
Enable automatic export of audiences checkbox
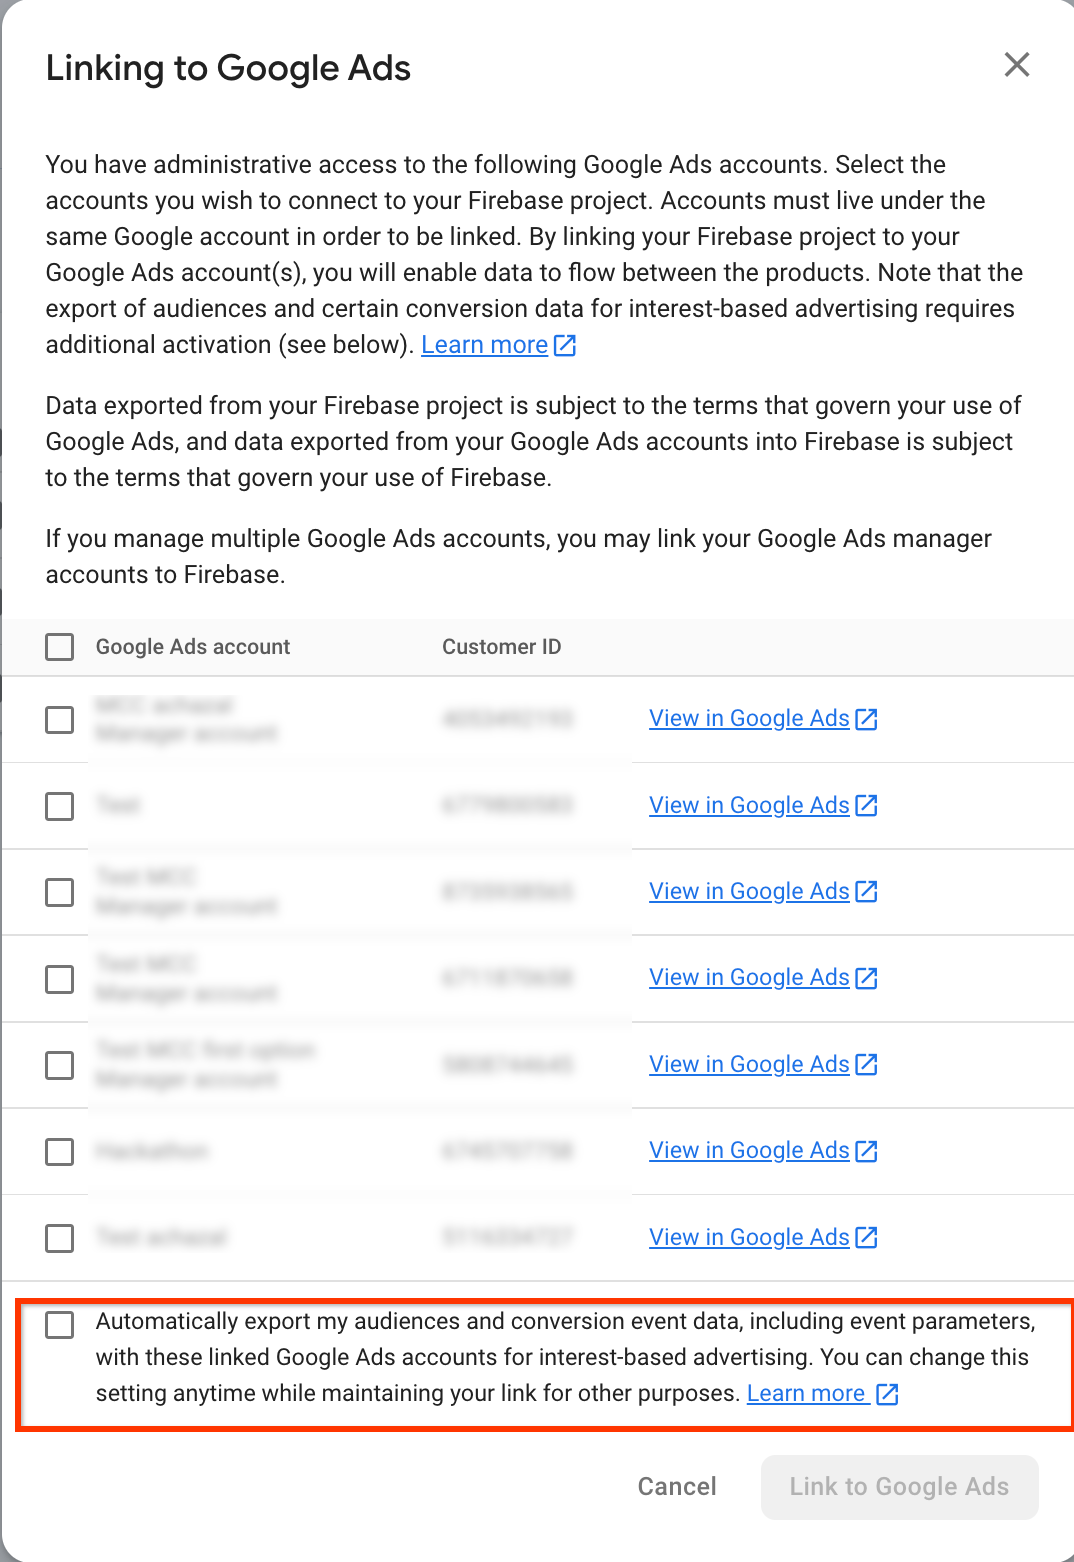click(60, 1325)
